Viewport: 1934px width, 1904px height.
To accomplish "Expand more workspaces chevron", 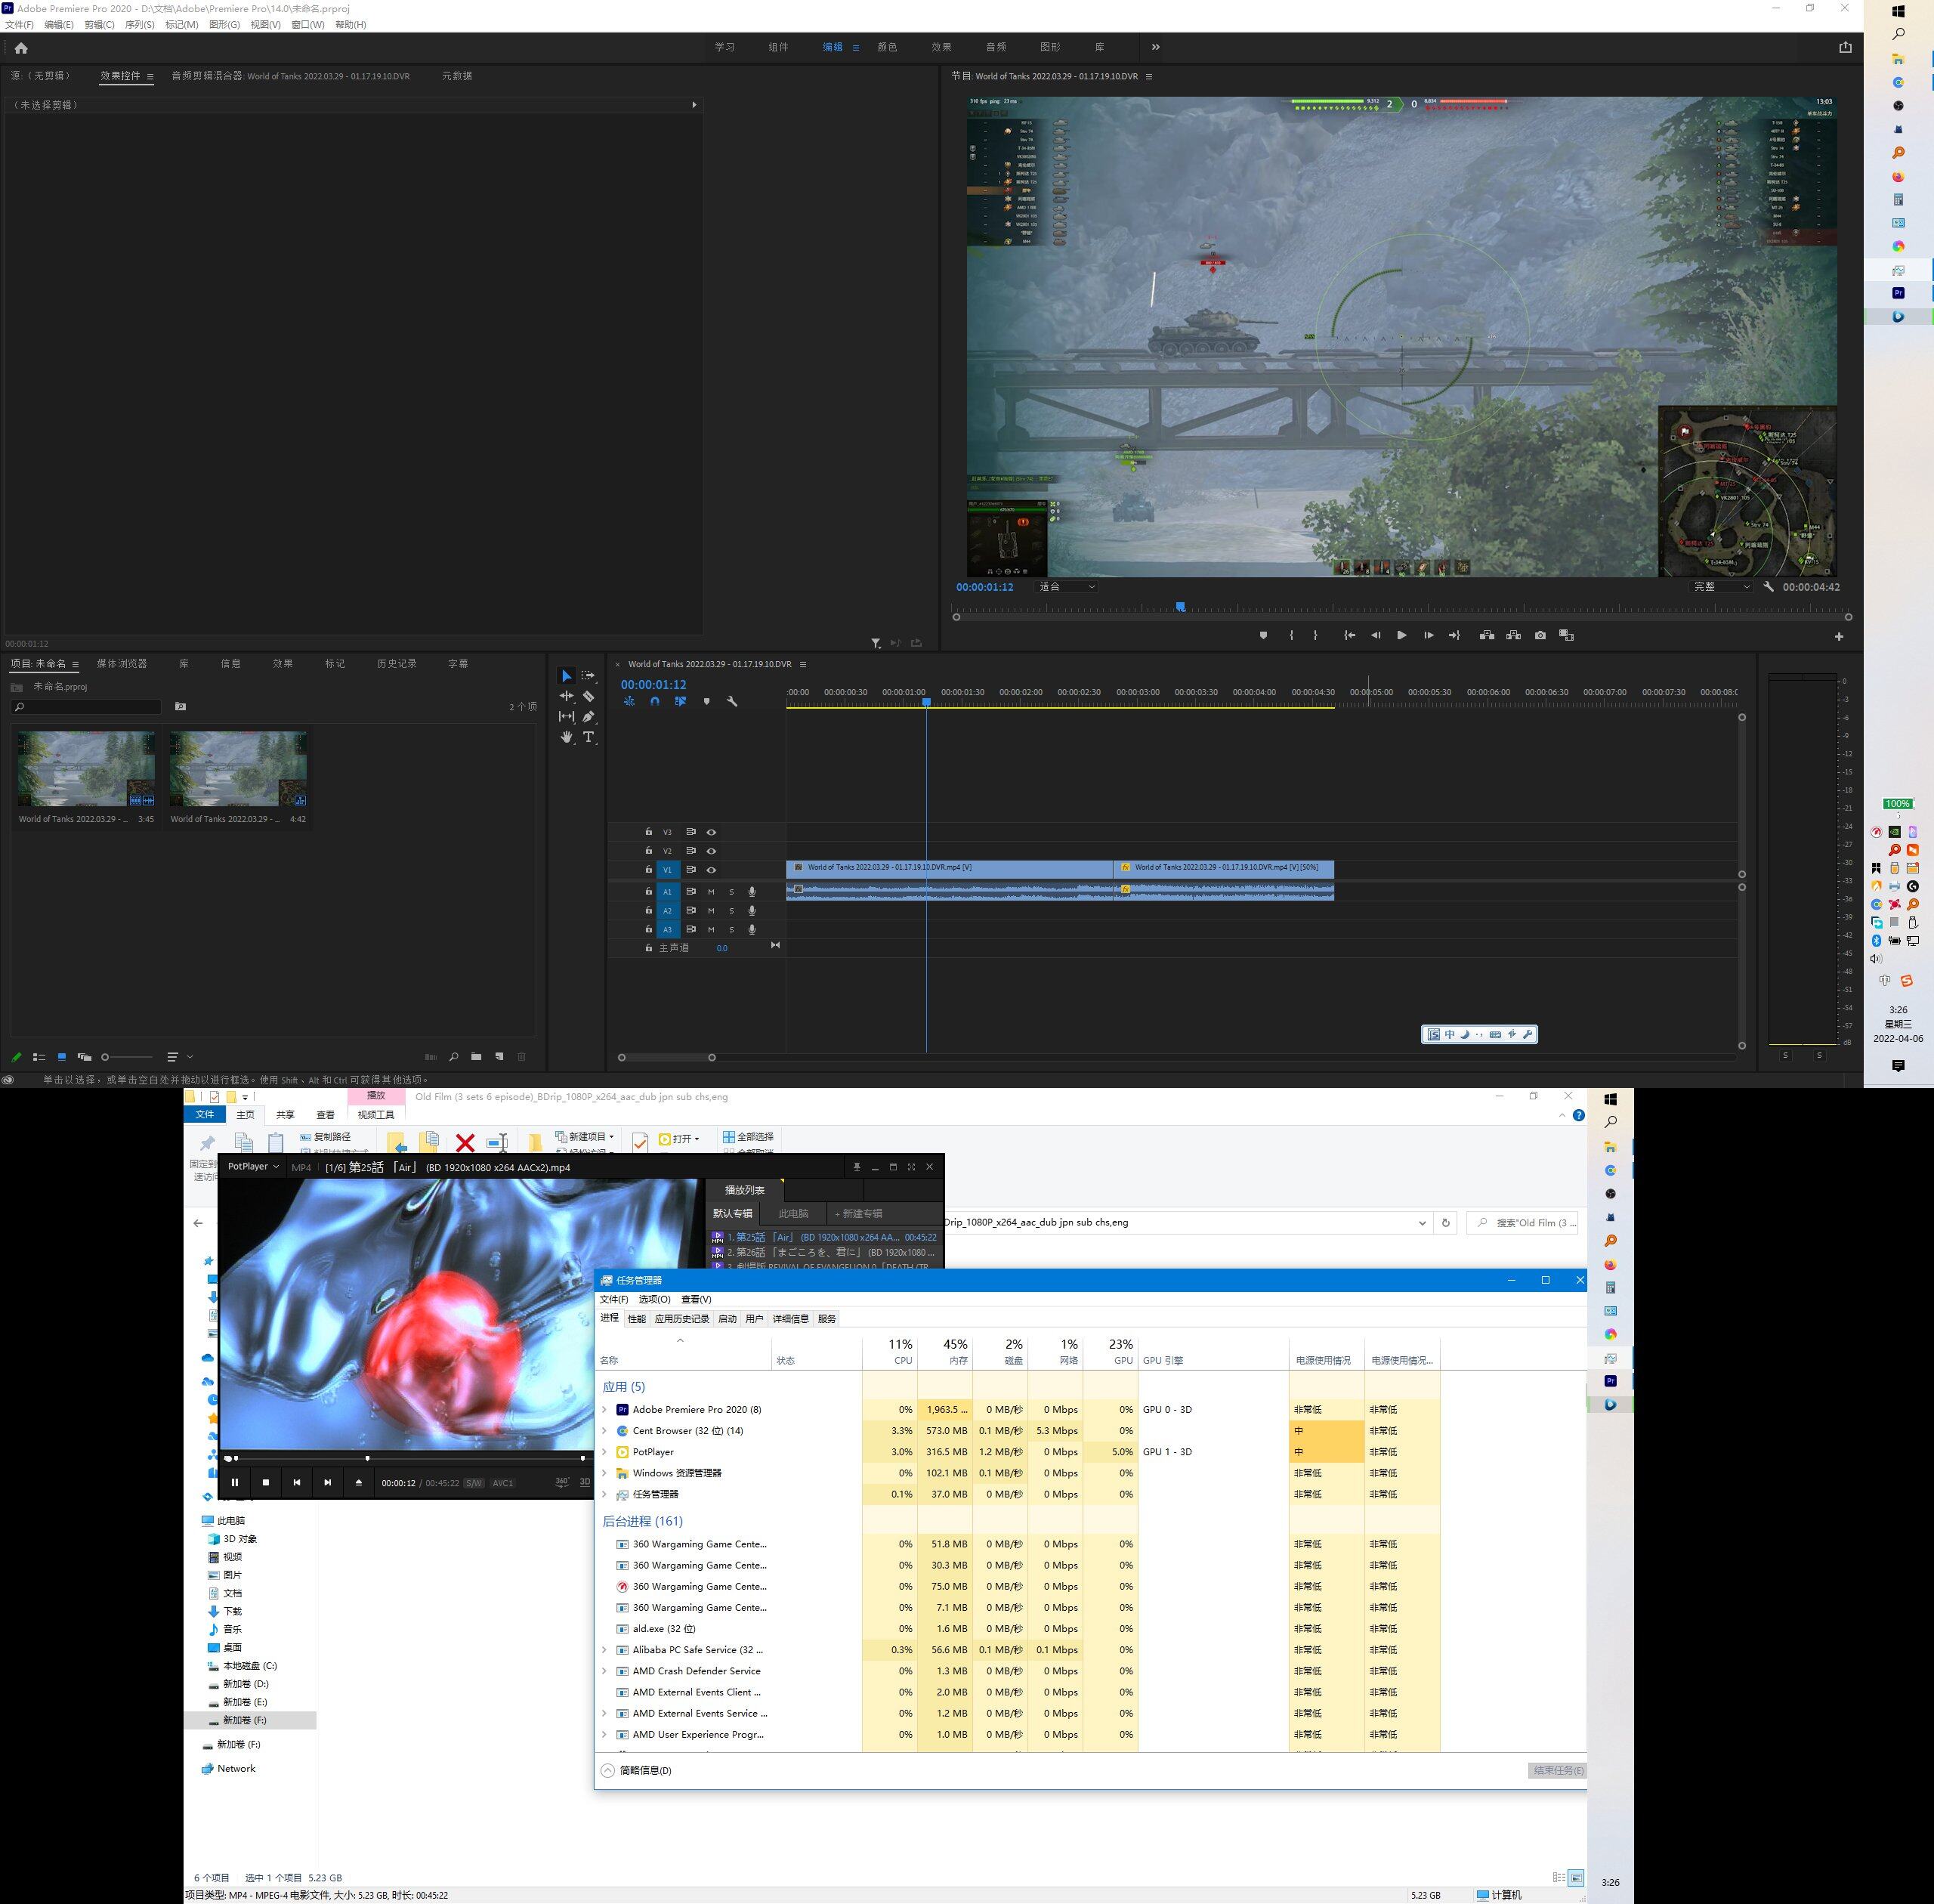I will click(x=1155, y=47).
